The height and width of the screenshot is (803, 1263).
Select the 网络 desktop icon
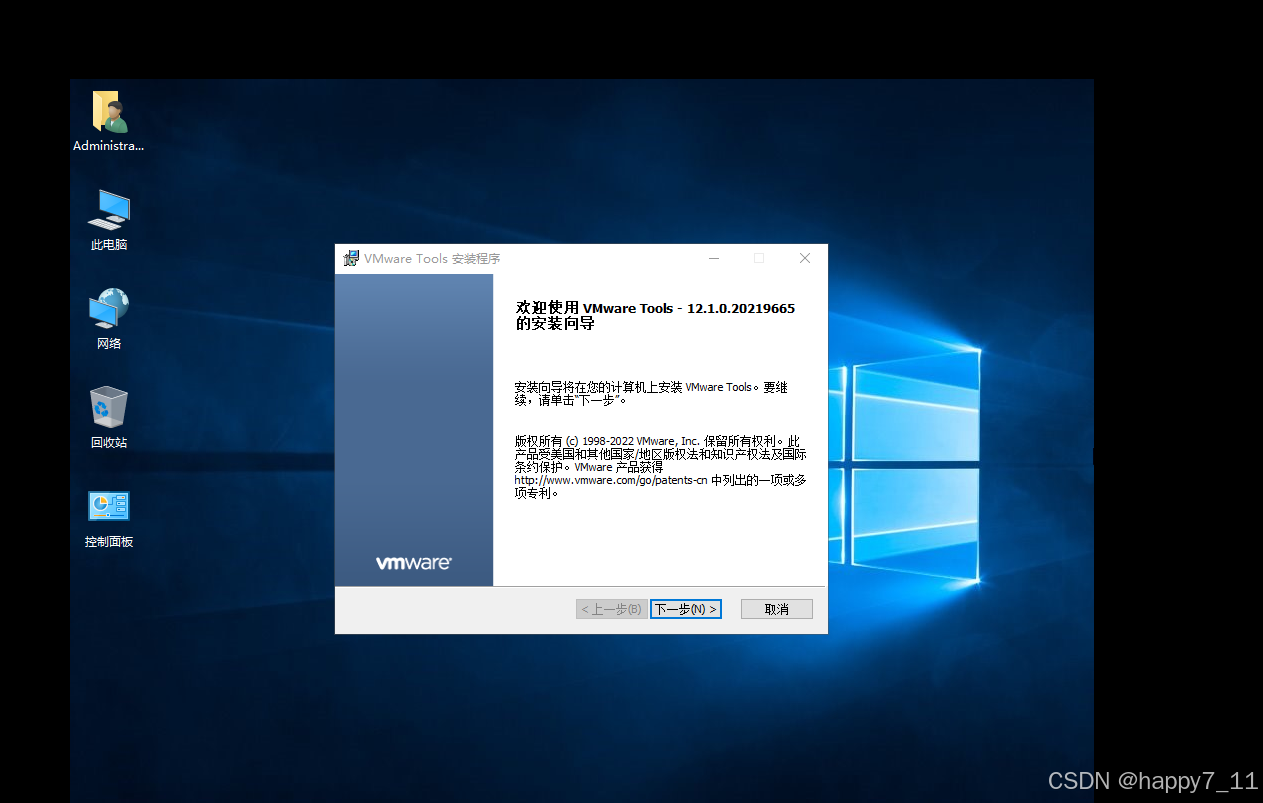(109, 319)
